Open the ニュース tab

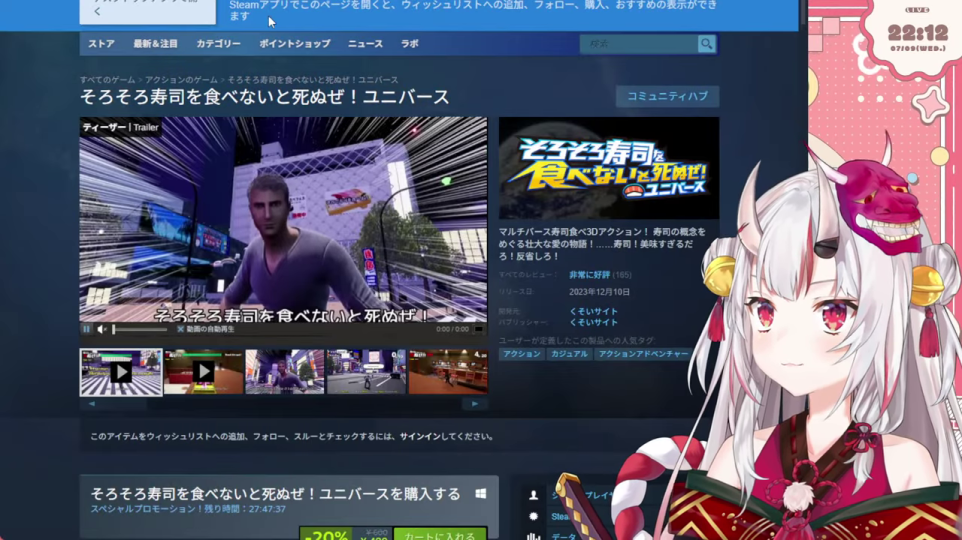(x=365, y=44)
